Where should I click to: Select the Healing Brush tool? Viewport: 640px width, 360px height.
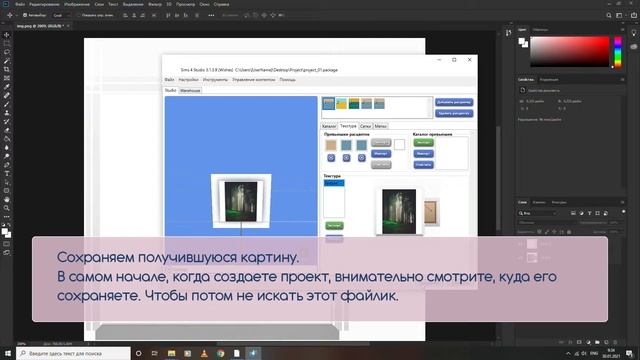coord(7,96)
